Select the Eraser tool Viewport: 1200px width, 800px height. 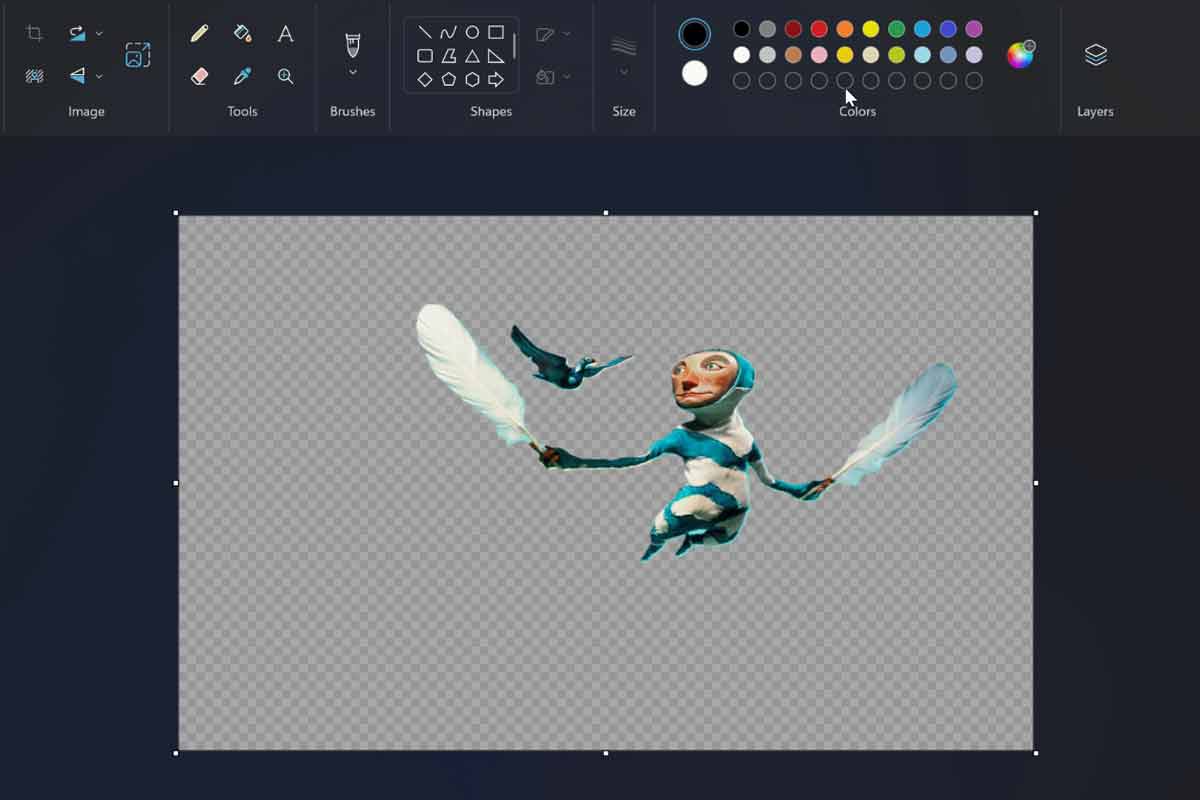[199, 76]
